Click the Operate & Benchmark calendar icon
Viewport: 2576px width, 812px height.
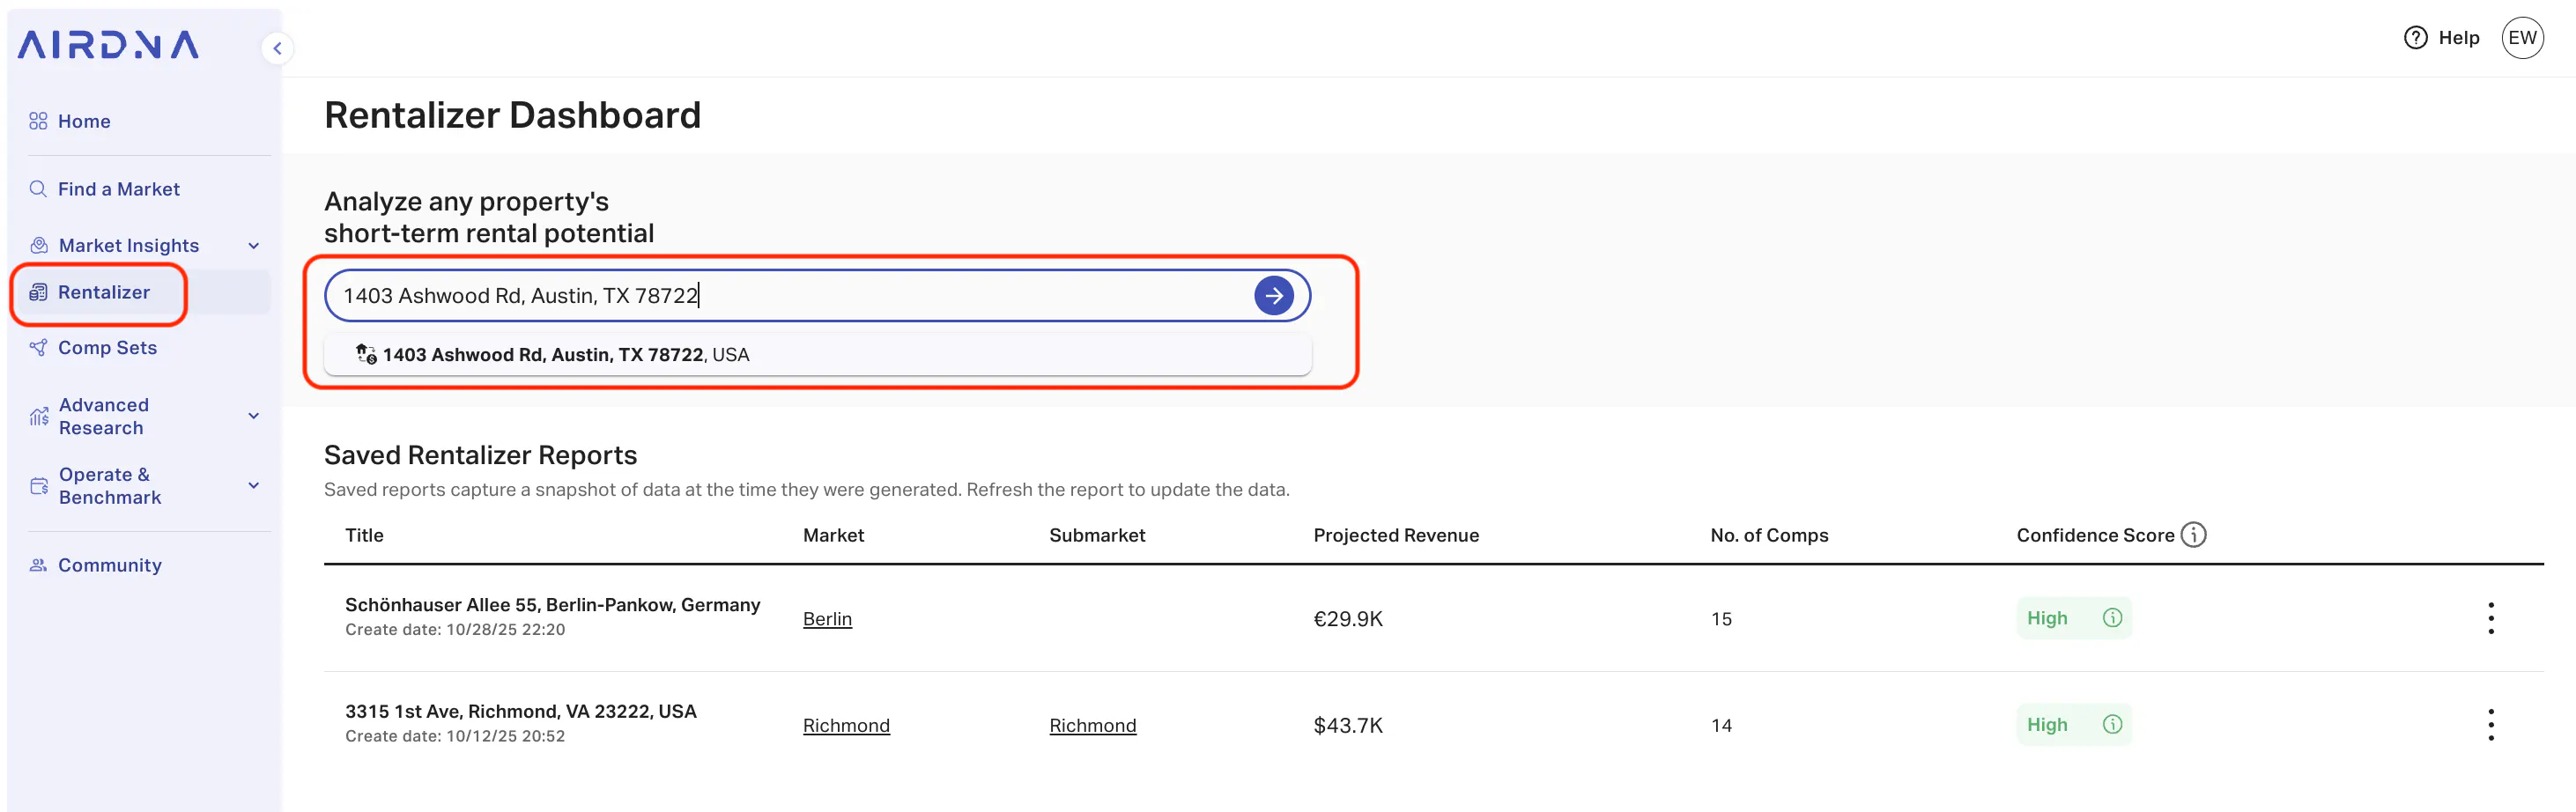click(39, 486)
